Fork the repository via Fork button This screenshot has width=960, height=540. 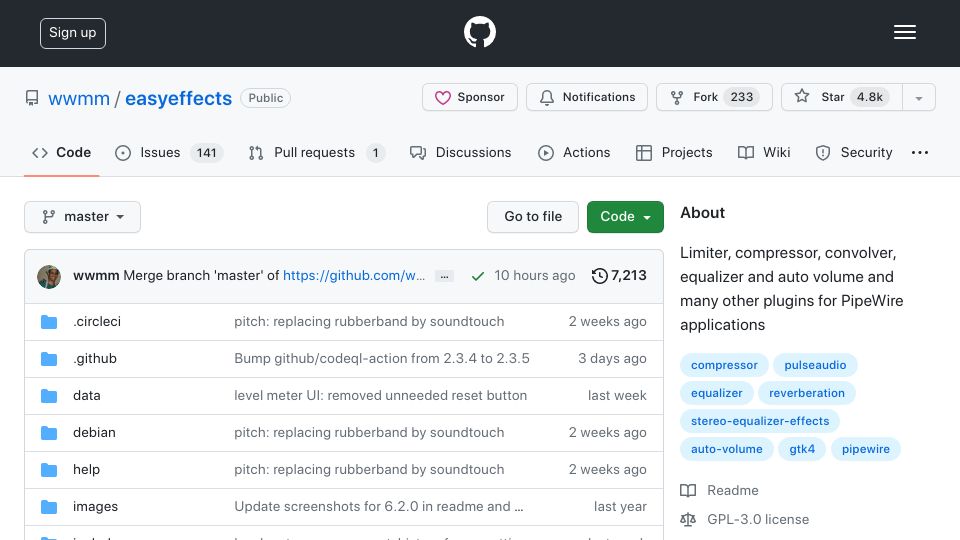pyautogui.click(x=714, y=97)
